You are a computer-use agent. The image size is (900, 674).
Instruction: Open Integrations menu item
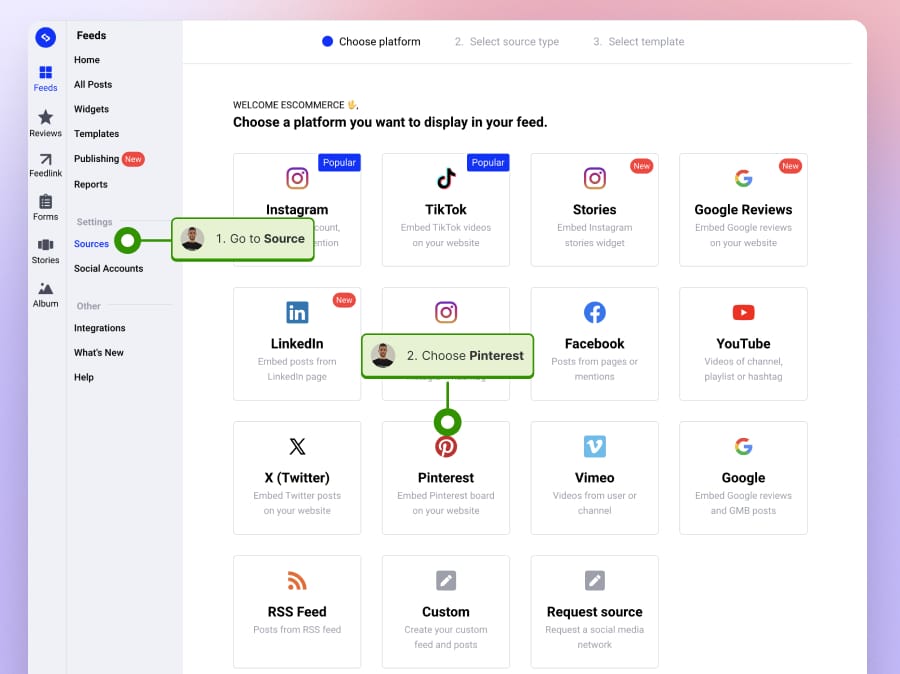(99, 328)
